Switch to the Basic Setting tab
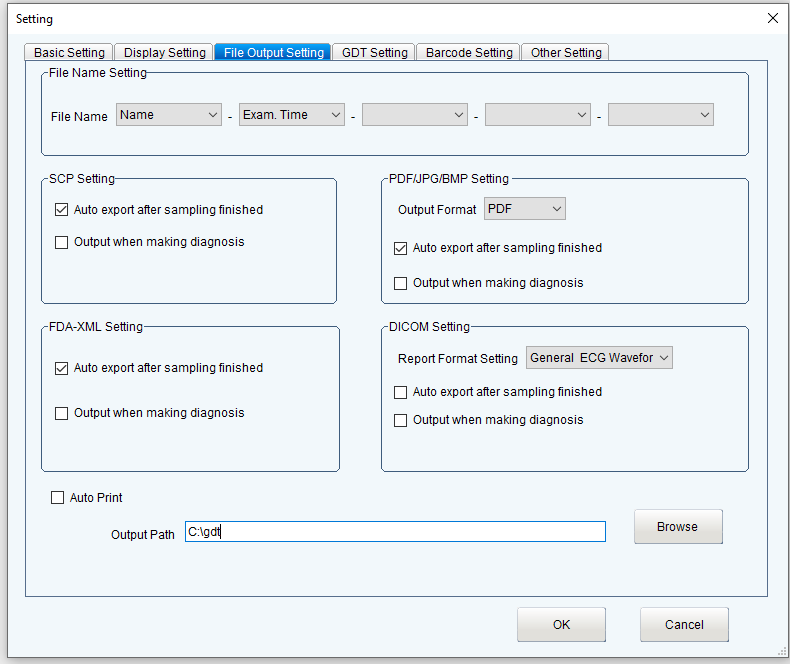The image size is (790, 664). pyautogui.click(x=69, y=52)
